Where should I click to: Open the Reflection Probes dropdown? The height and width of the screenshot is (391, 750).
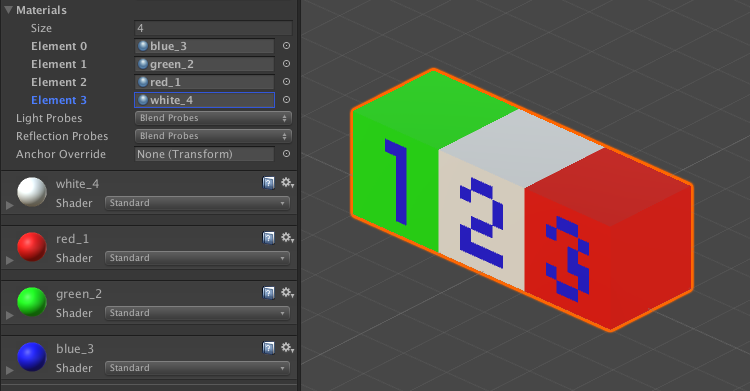(213, 136)
